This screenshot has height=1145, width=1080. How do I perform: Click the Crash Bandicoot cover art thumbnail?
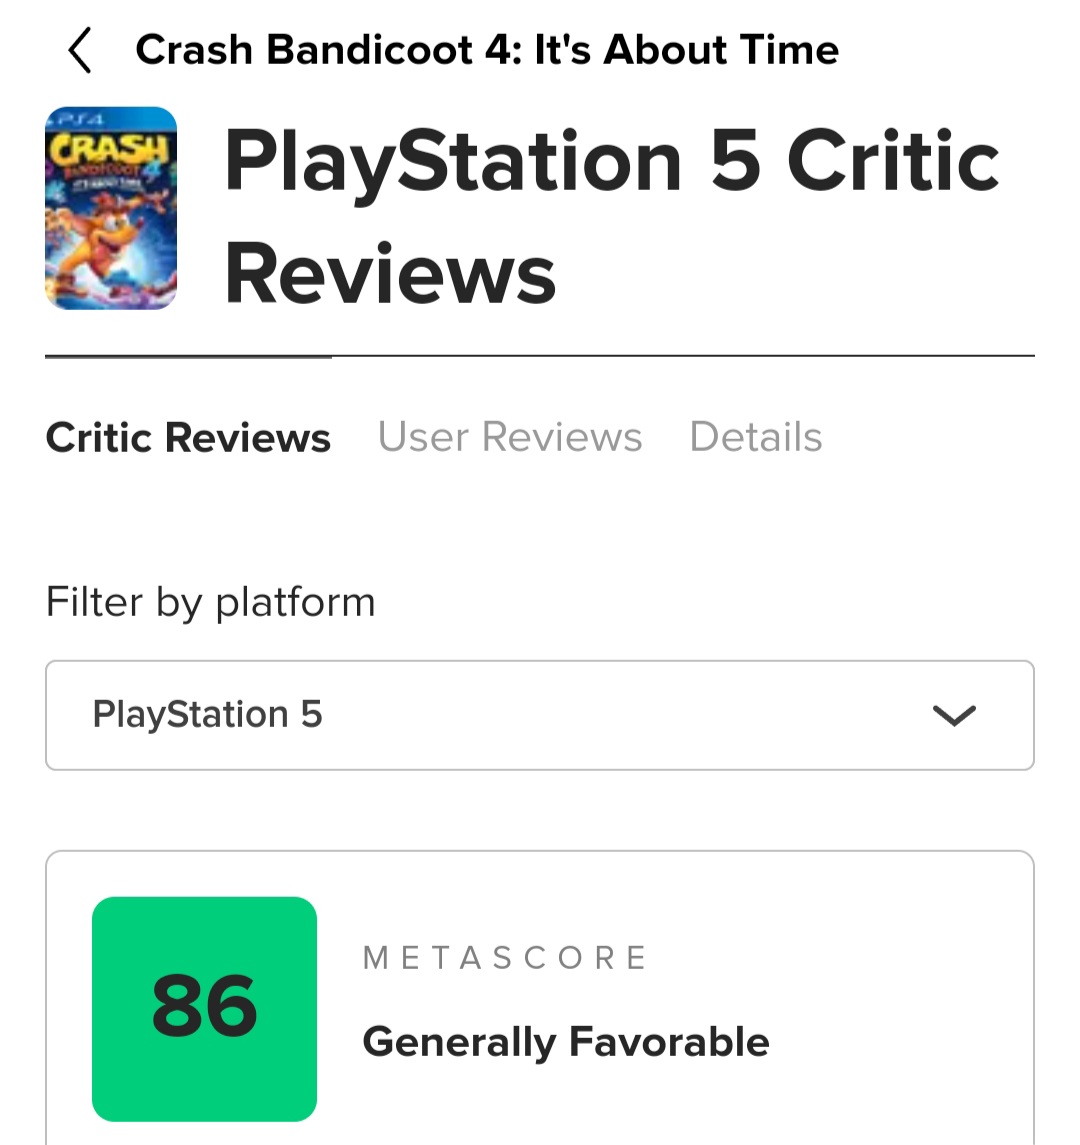pos(111,208)
